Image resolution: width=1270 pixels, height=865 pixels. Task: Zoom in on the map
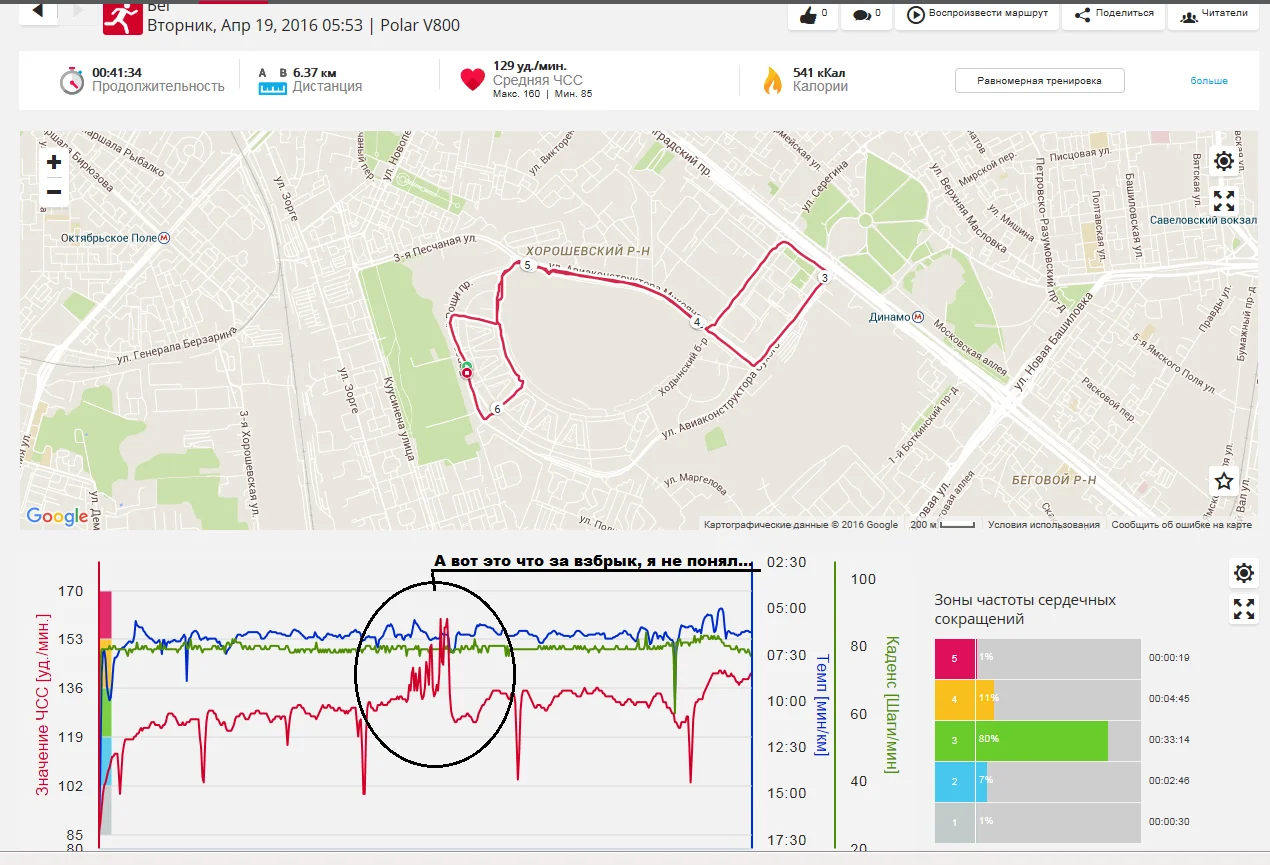(54, 162)
